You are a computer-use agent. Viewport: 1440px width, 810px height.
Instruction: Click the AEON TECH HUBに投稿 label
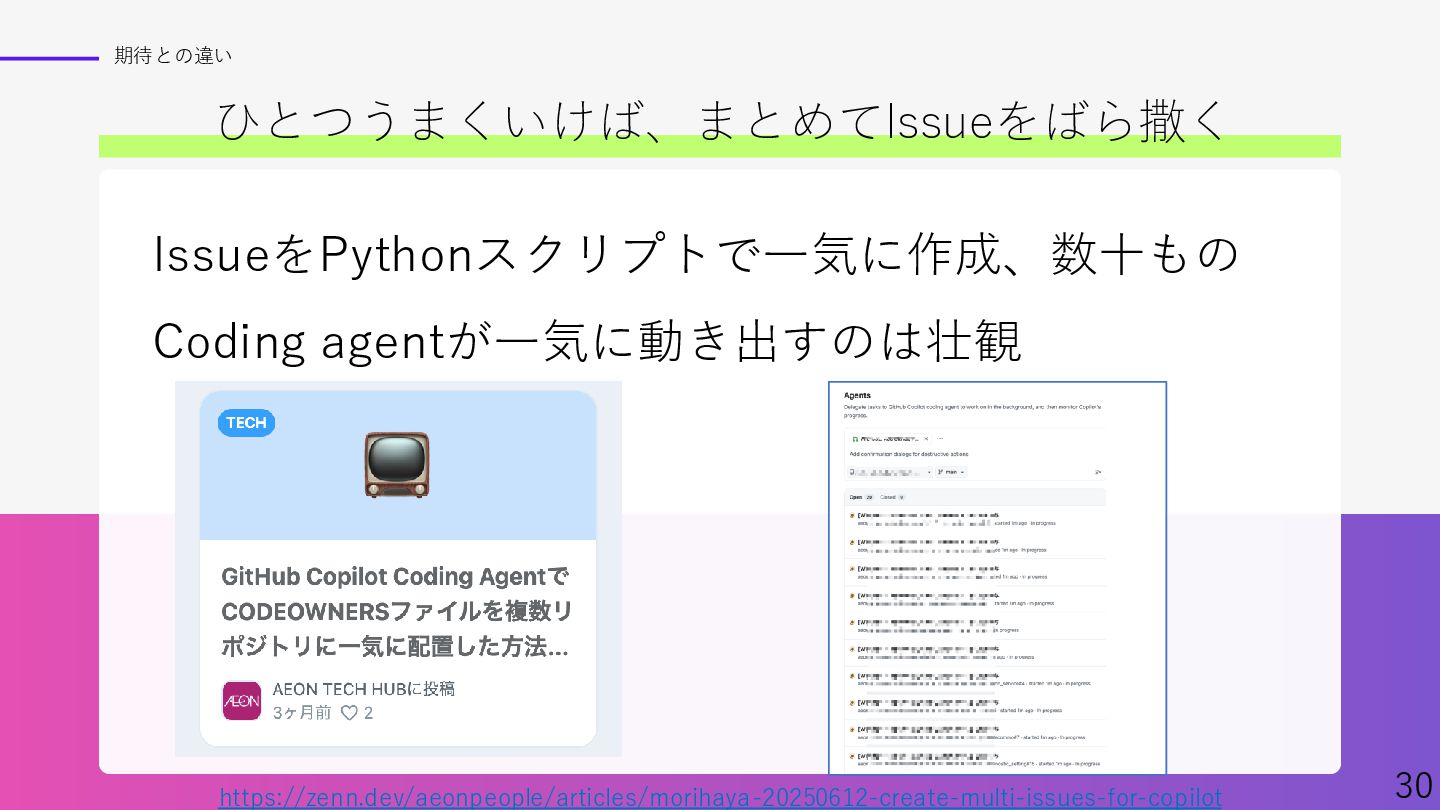click(364, 689)
